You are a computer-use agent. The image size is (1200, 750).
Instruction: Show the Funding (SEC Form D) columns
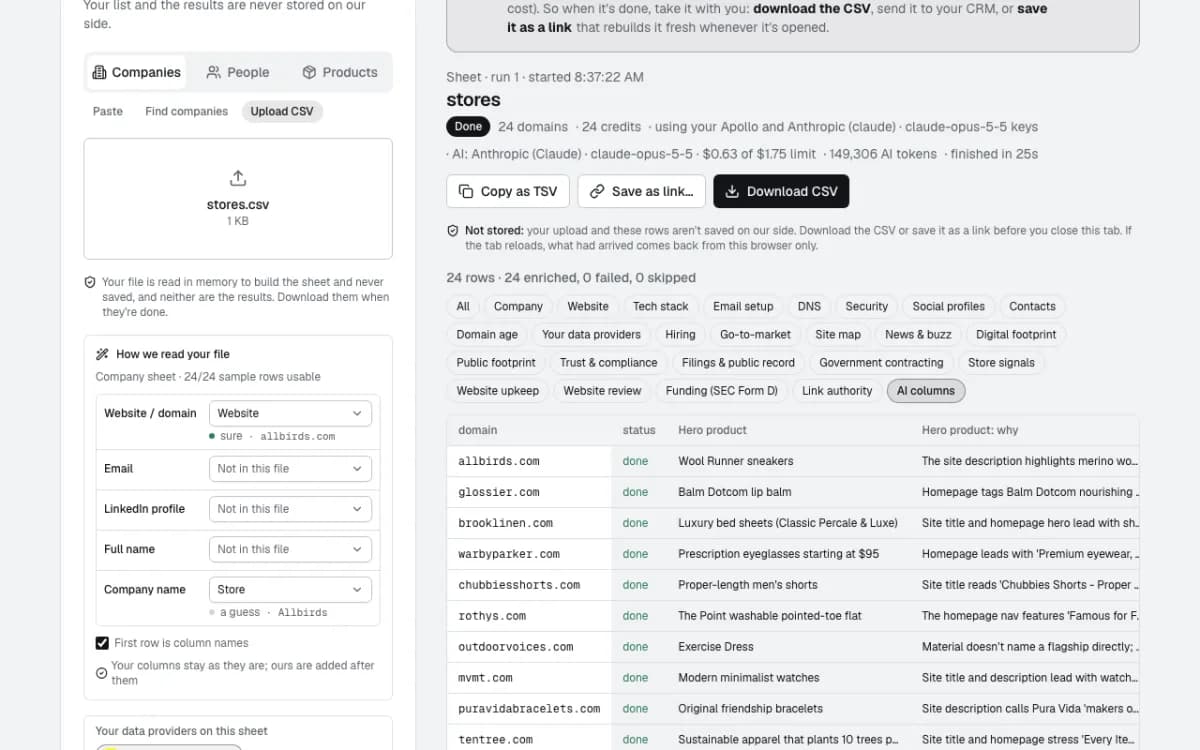[x=722, y=391]
